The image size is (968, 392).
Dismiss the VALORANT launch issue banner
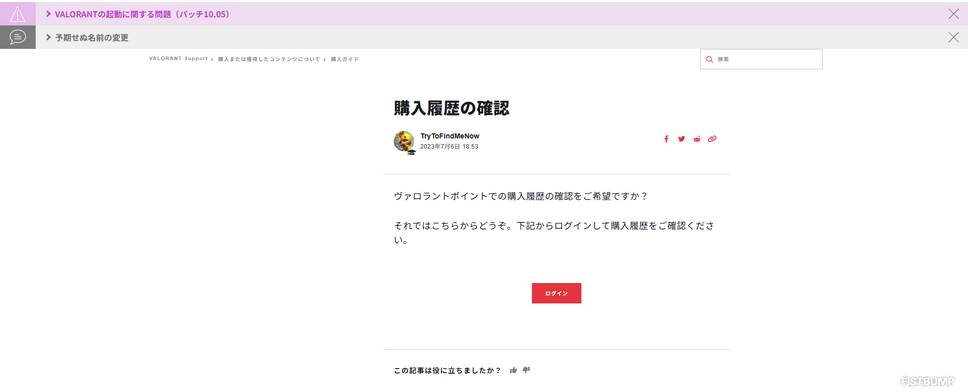953,14
